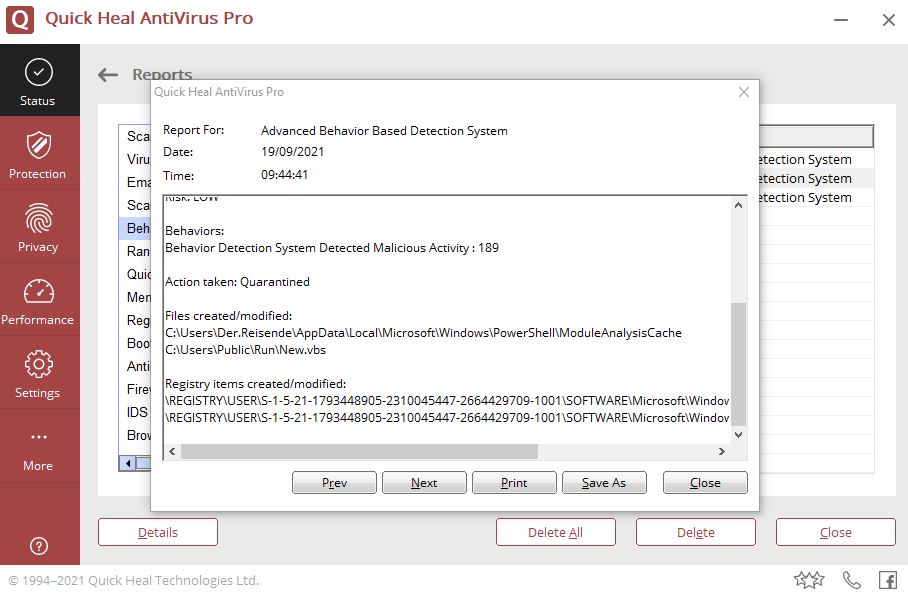Select the 'Mem' report type row
Viewport: 908px width, 593px height.
136,297
